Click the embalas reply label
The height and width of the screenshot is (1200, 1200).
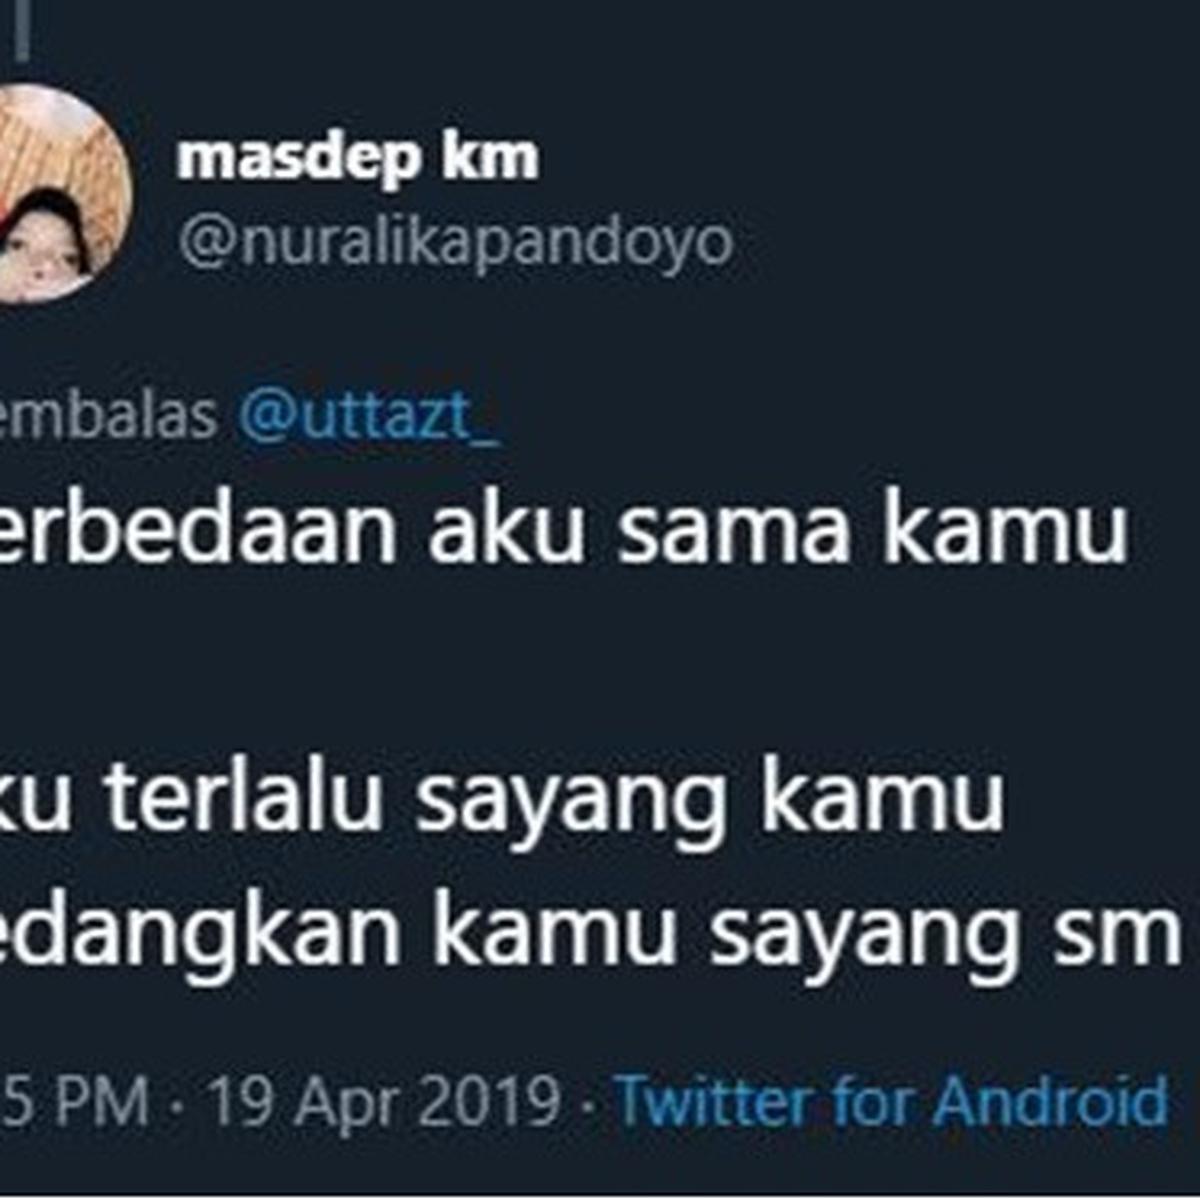pyautogui.click(x=108, y=417)
